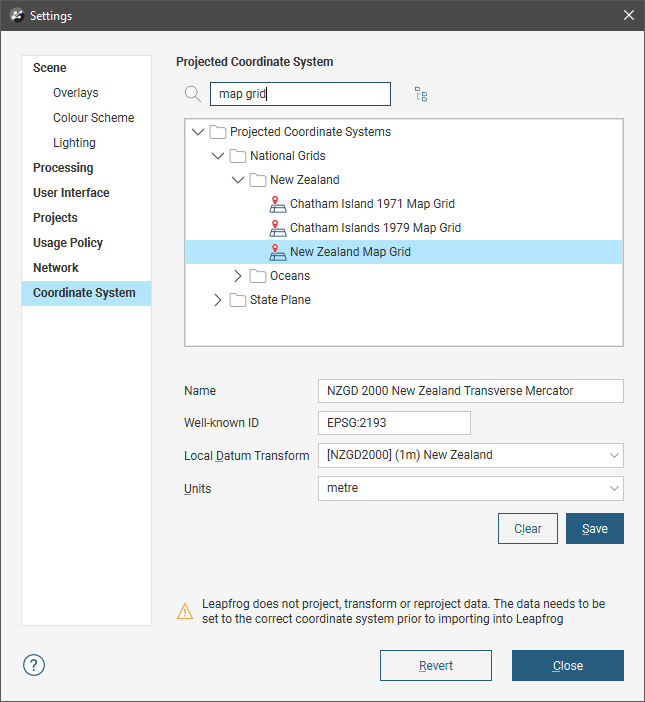Viewport: 645px width, 702px height.
Task: Click the New Zealand Map Grid pin icon
Action: coord(278,253)
